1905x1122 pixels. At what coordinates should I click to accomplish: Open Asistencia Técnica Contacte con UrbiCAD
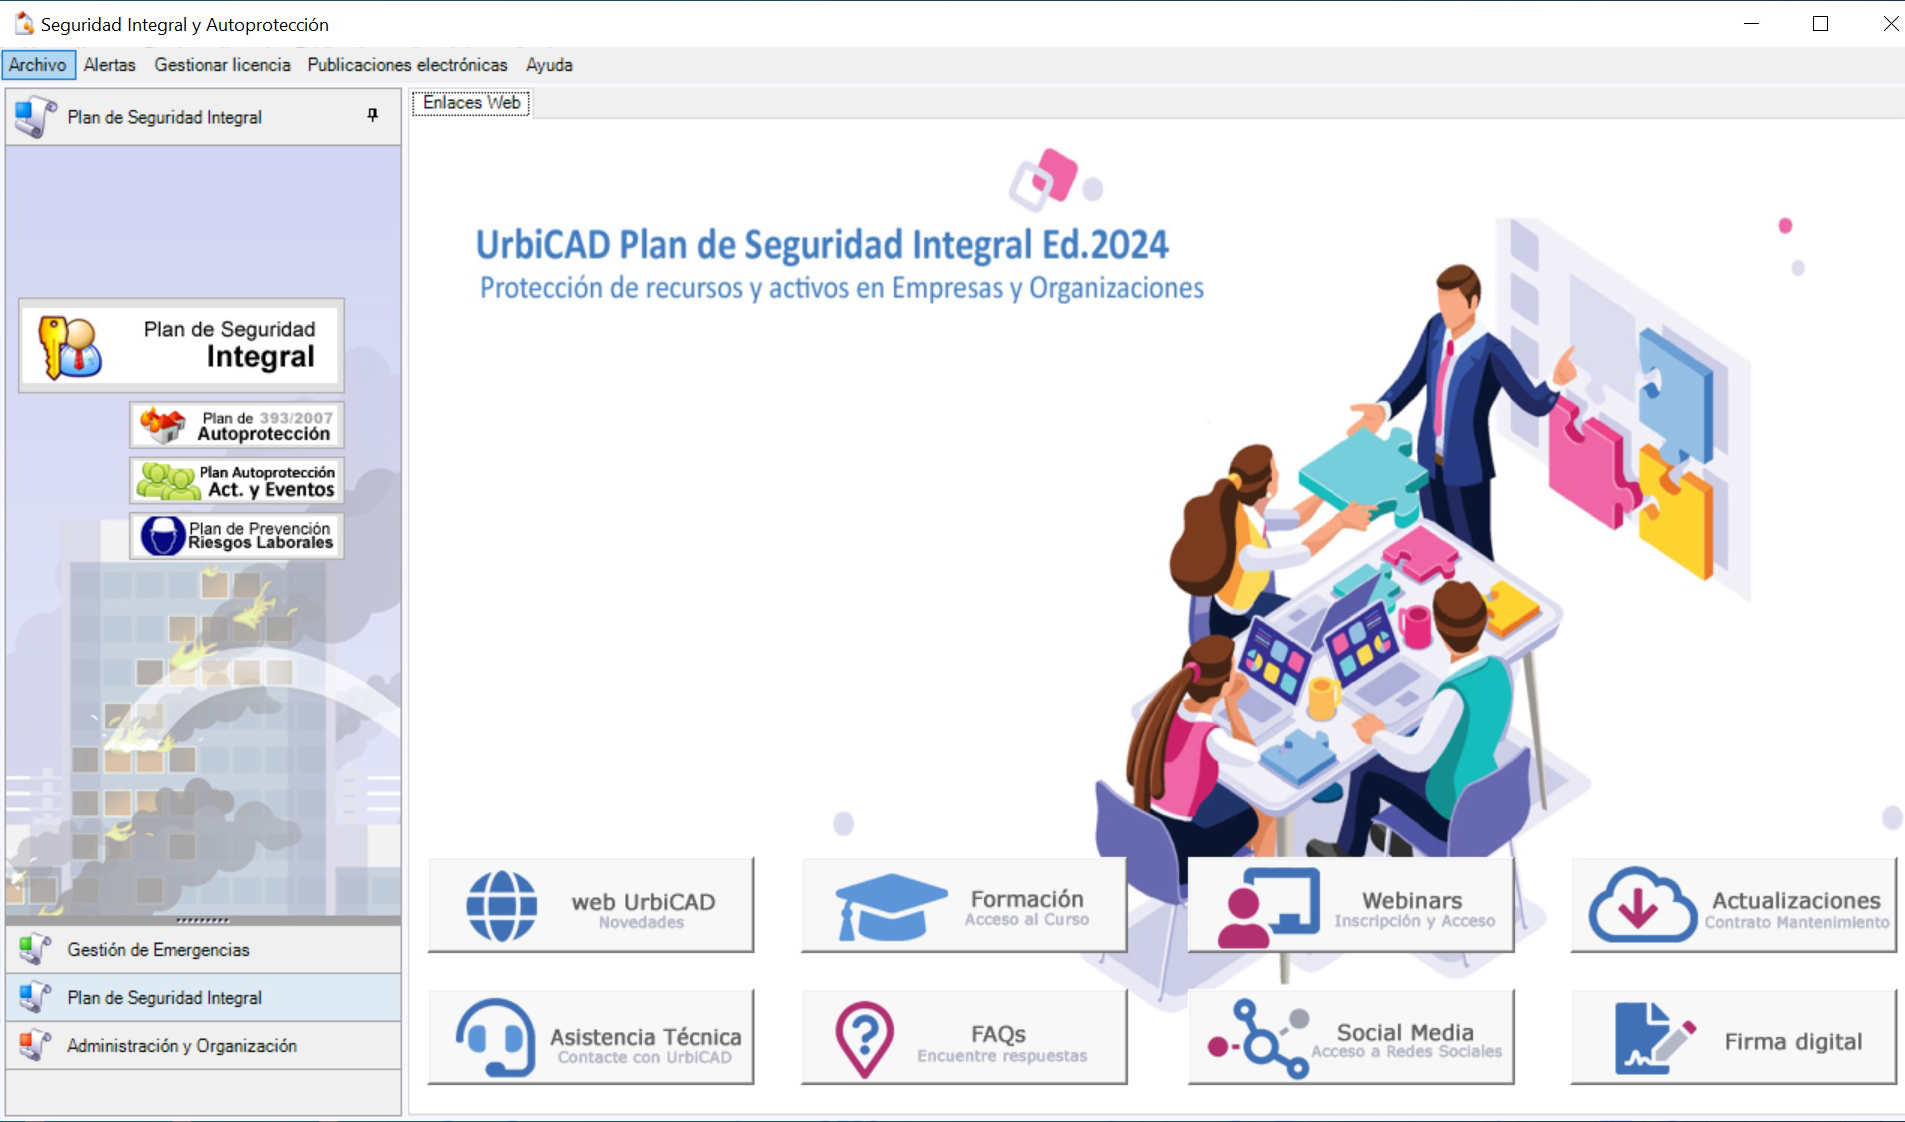click(x=591, y=1037)
